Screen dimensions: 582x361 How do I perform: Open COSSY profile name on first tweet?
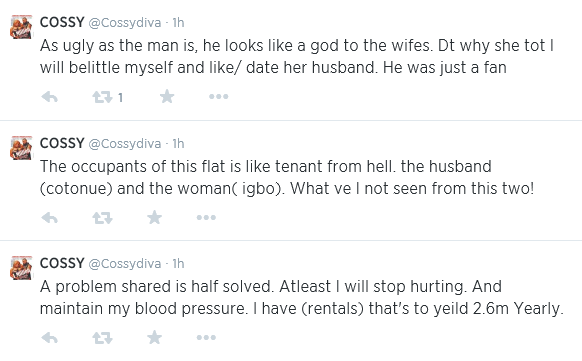click(62, 22)
